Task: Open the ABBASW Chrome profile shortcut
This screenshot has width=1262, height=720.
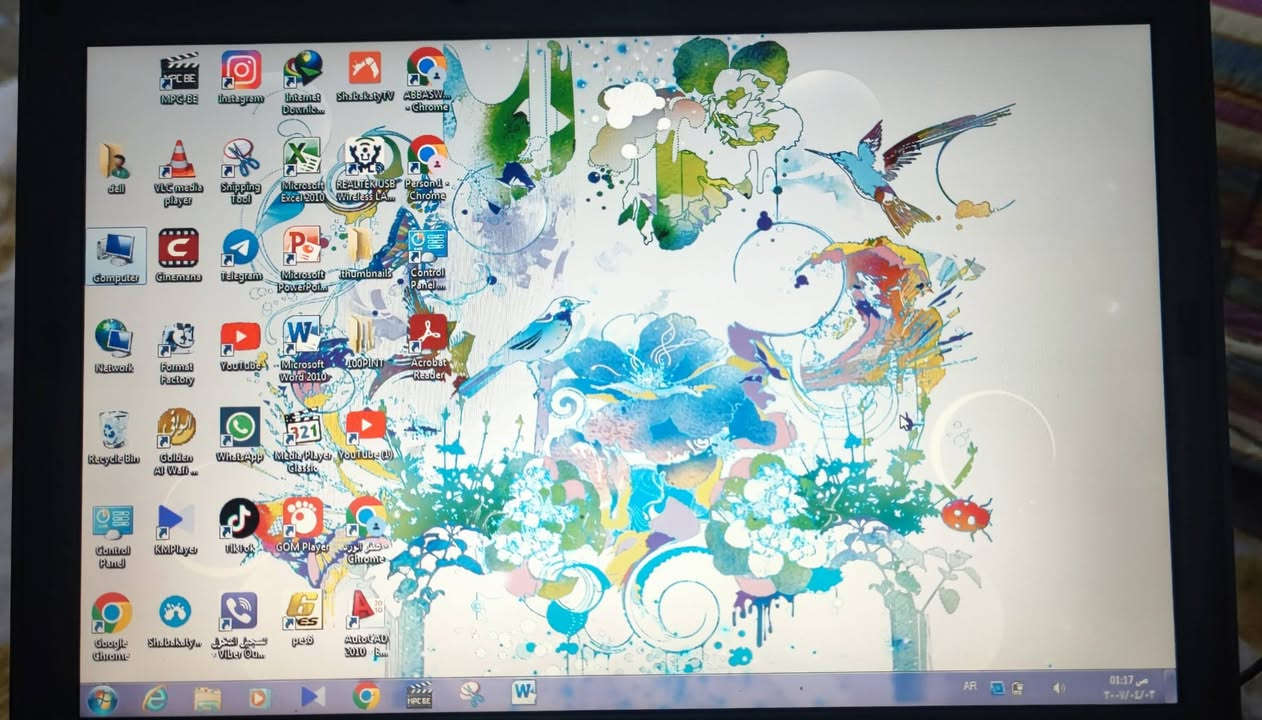Action: [x=427, y=80]
